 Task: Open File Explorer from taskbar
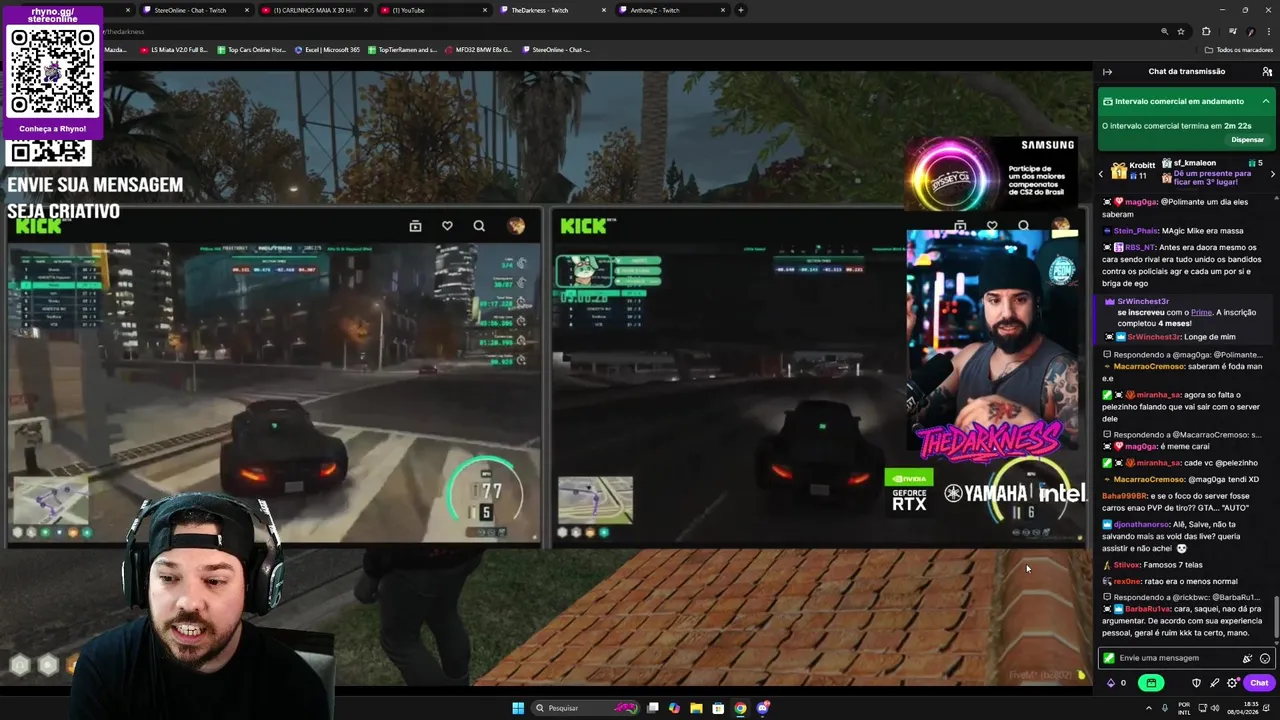(696, 708)
